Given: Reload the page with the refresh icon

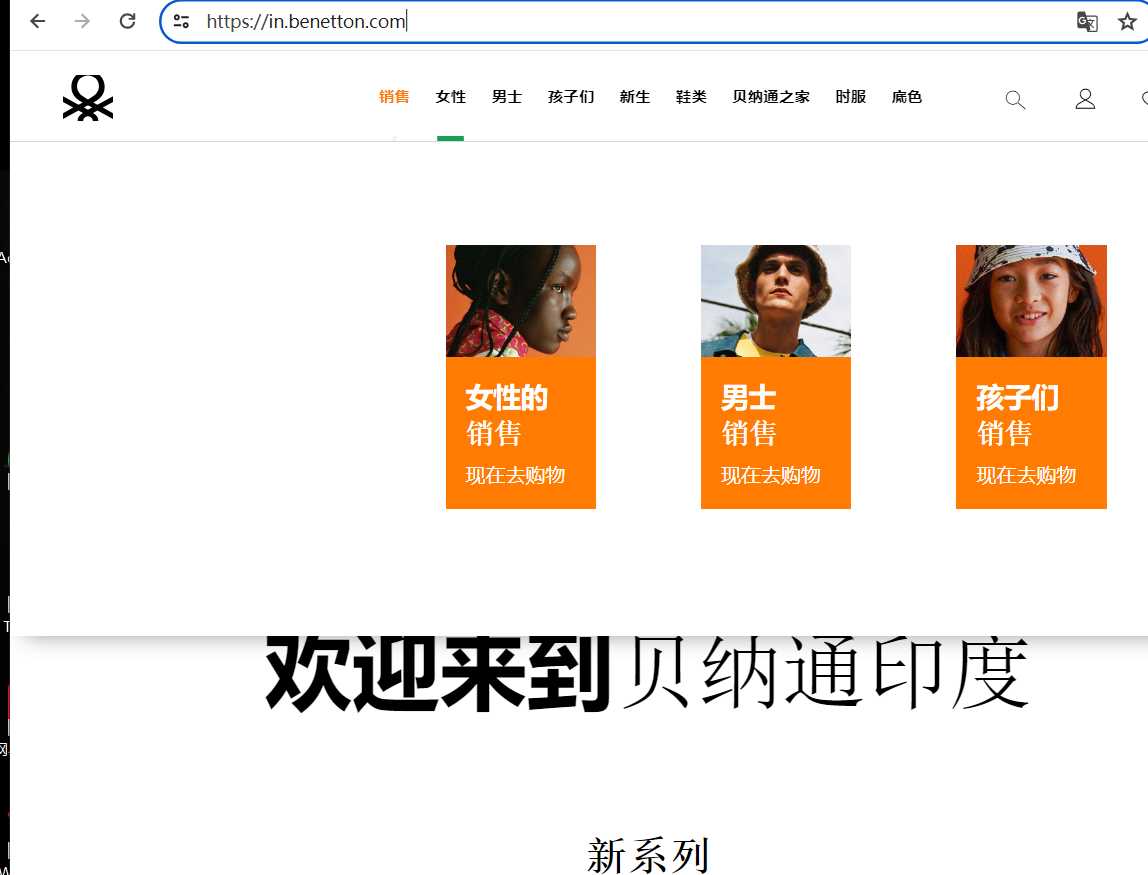Looking at the screenshot, I should pyautogui.click(x=127, y=21).
